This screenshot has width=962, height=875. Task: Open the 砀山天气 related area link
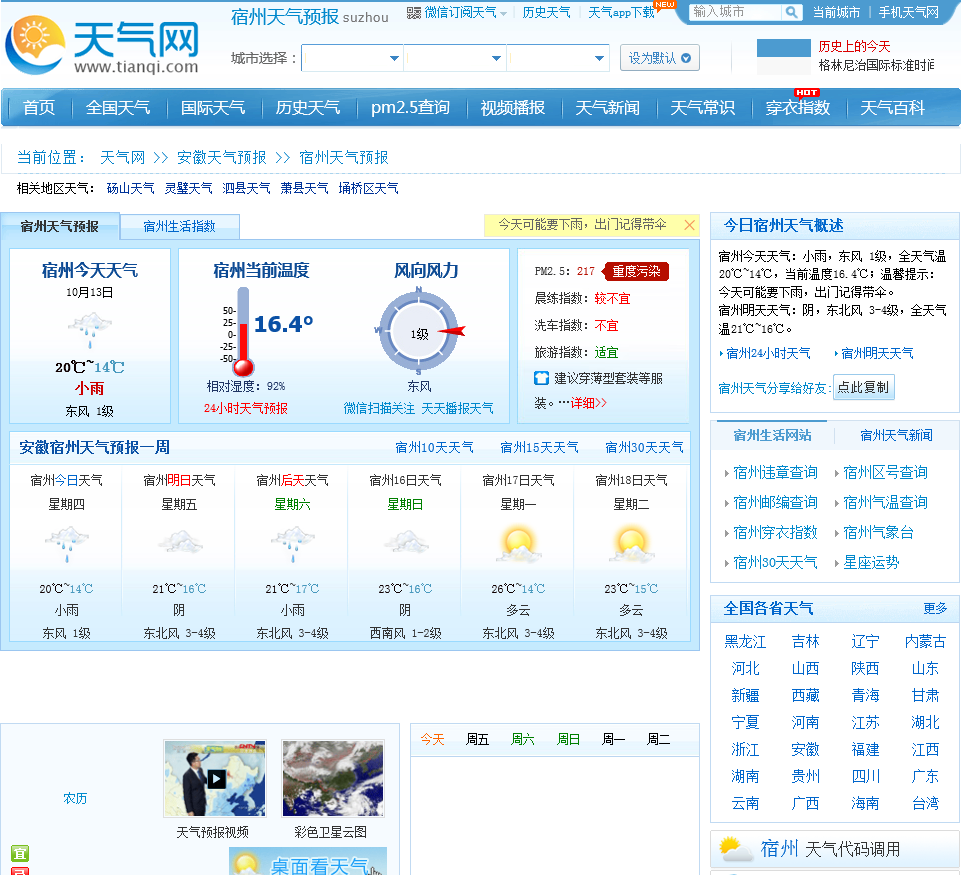[x=130, y=188]
